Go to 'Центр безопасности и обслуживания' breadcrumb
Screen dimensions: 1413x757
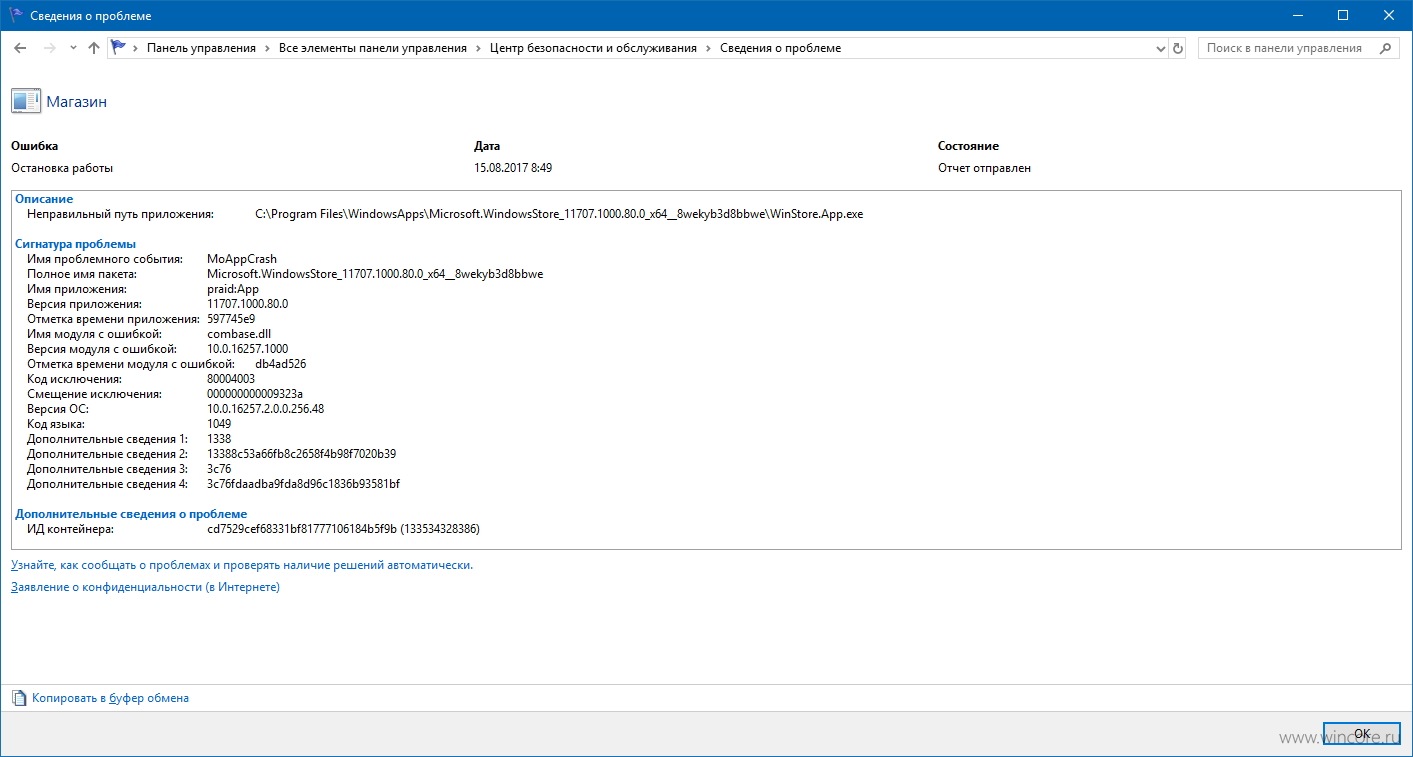(593, 48)
